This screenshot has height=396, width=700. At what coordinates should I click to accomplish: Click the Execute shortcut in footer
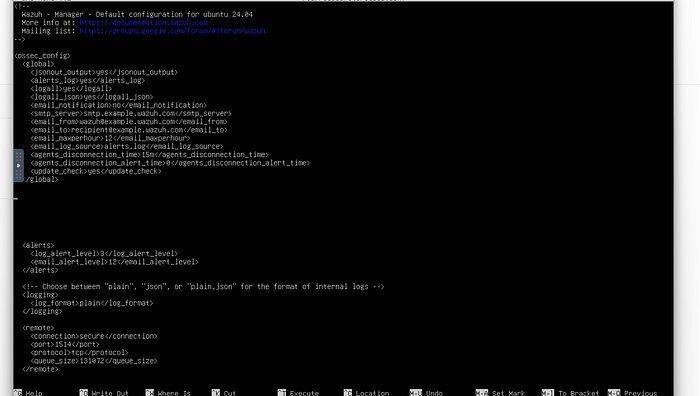(x=298, y=393)
